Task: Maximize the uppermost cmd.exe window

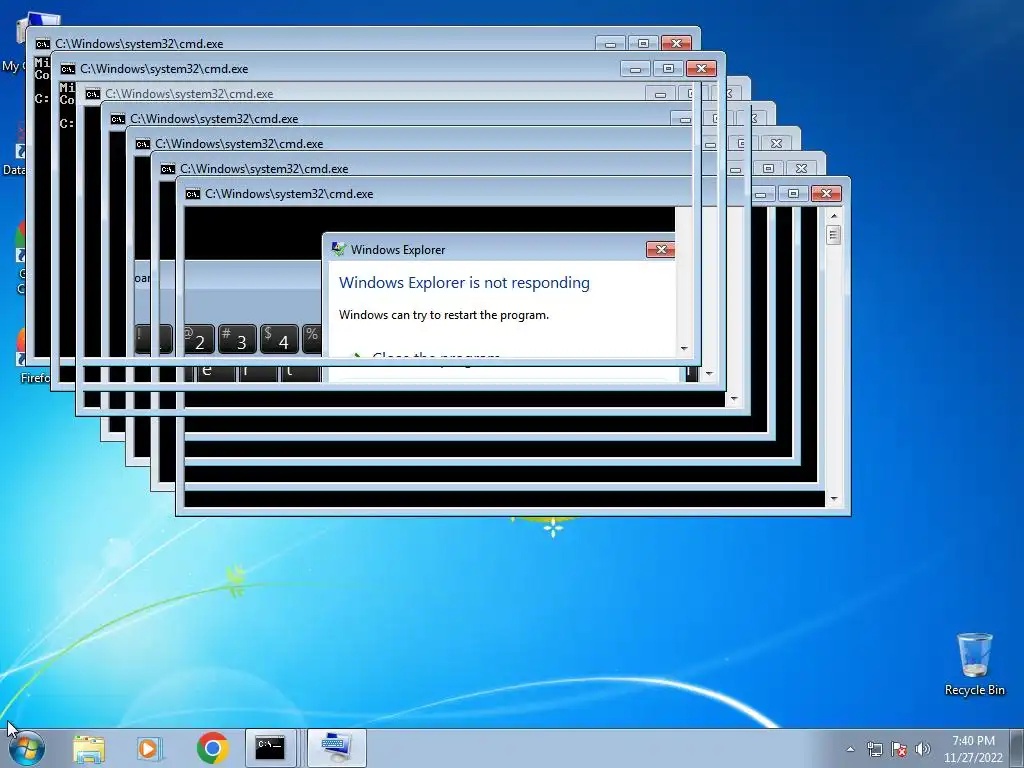Action: (x=643, y=44)
